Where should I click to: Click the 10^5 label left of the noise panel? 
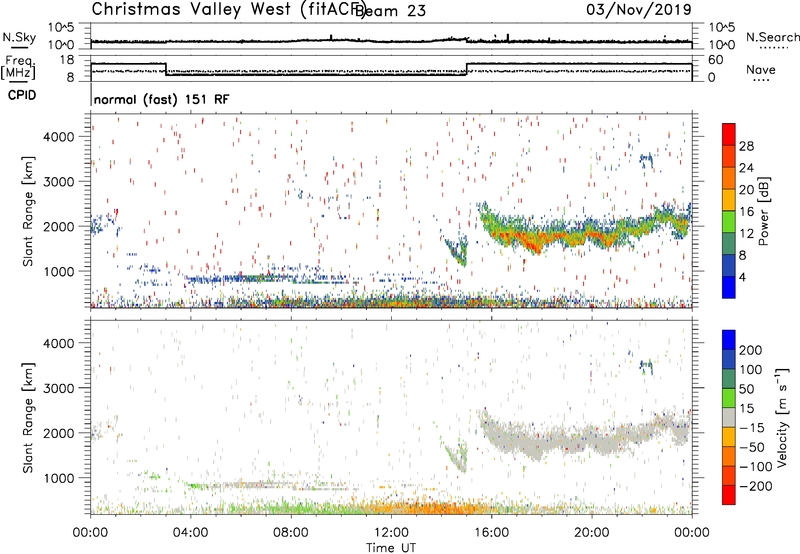pyautogui.click(x=61, y=27)
